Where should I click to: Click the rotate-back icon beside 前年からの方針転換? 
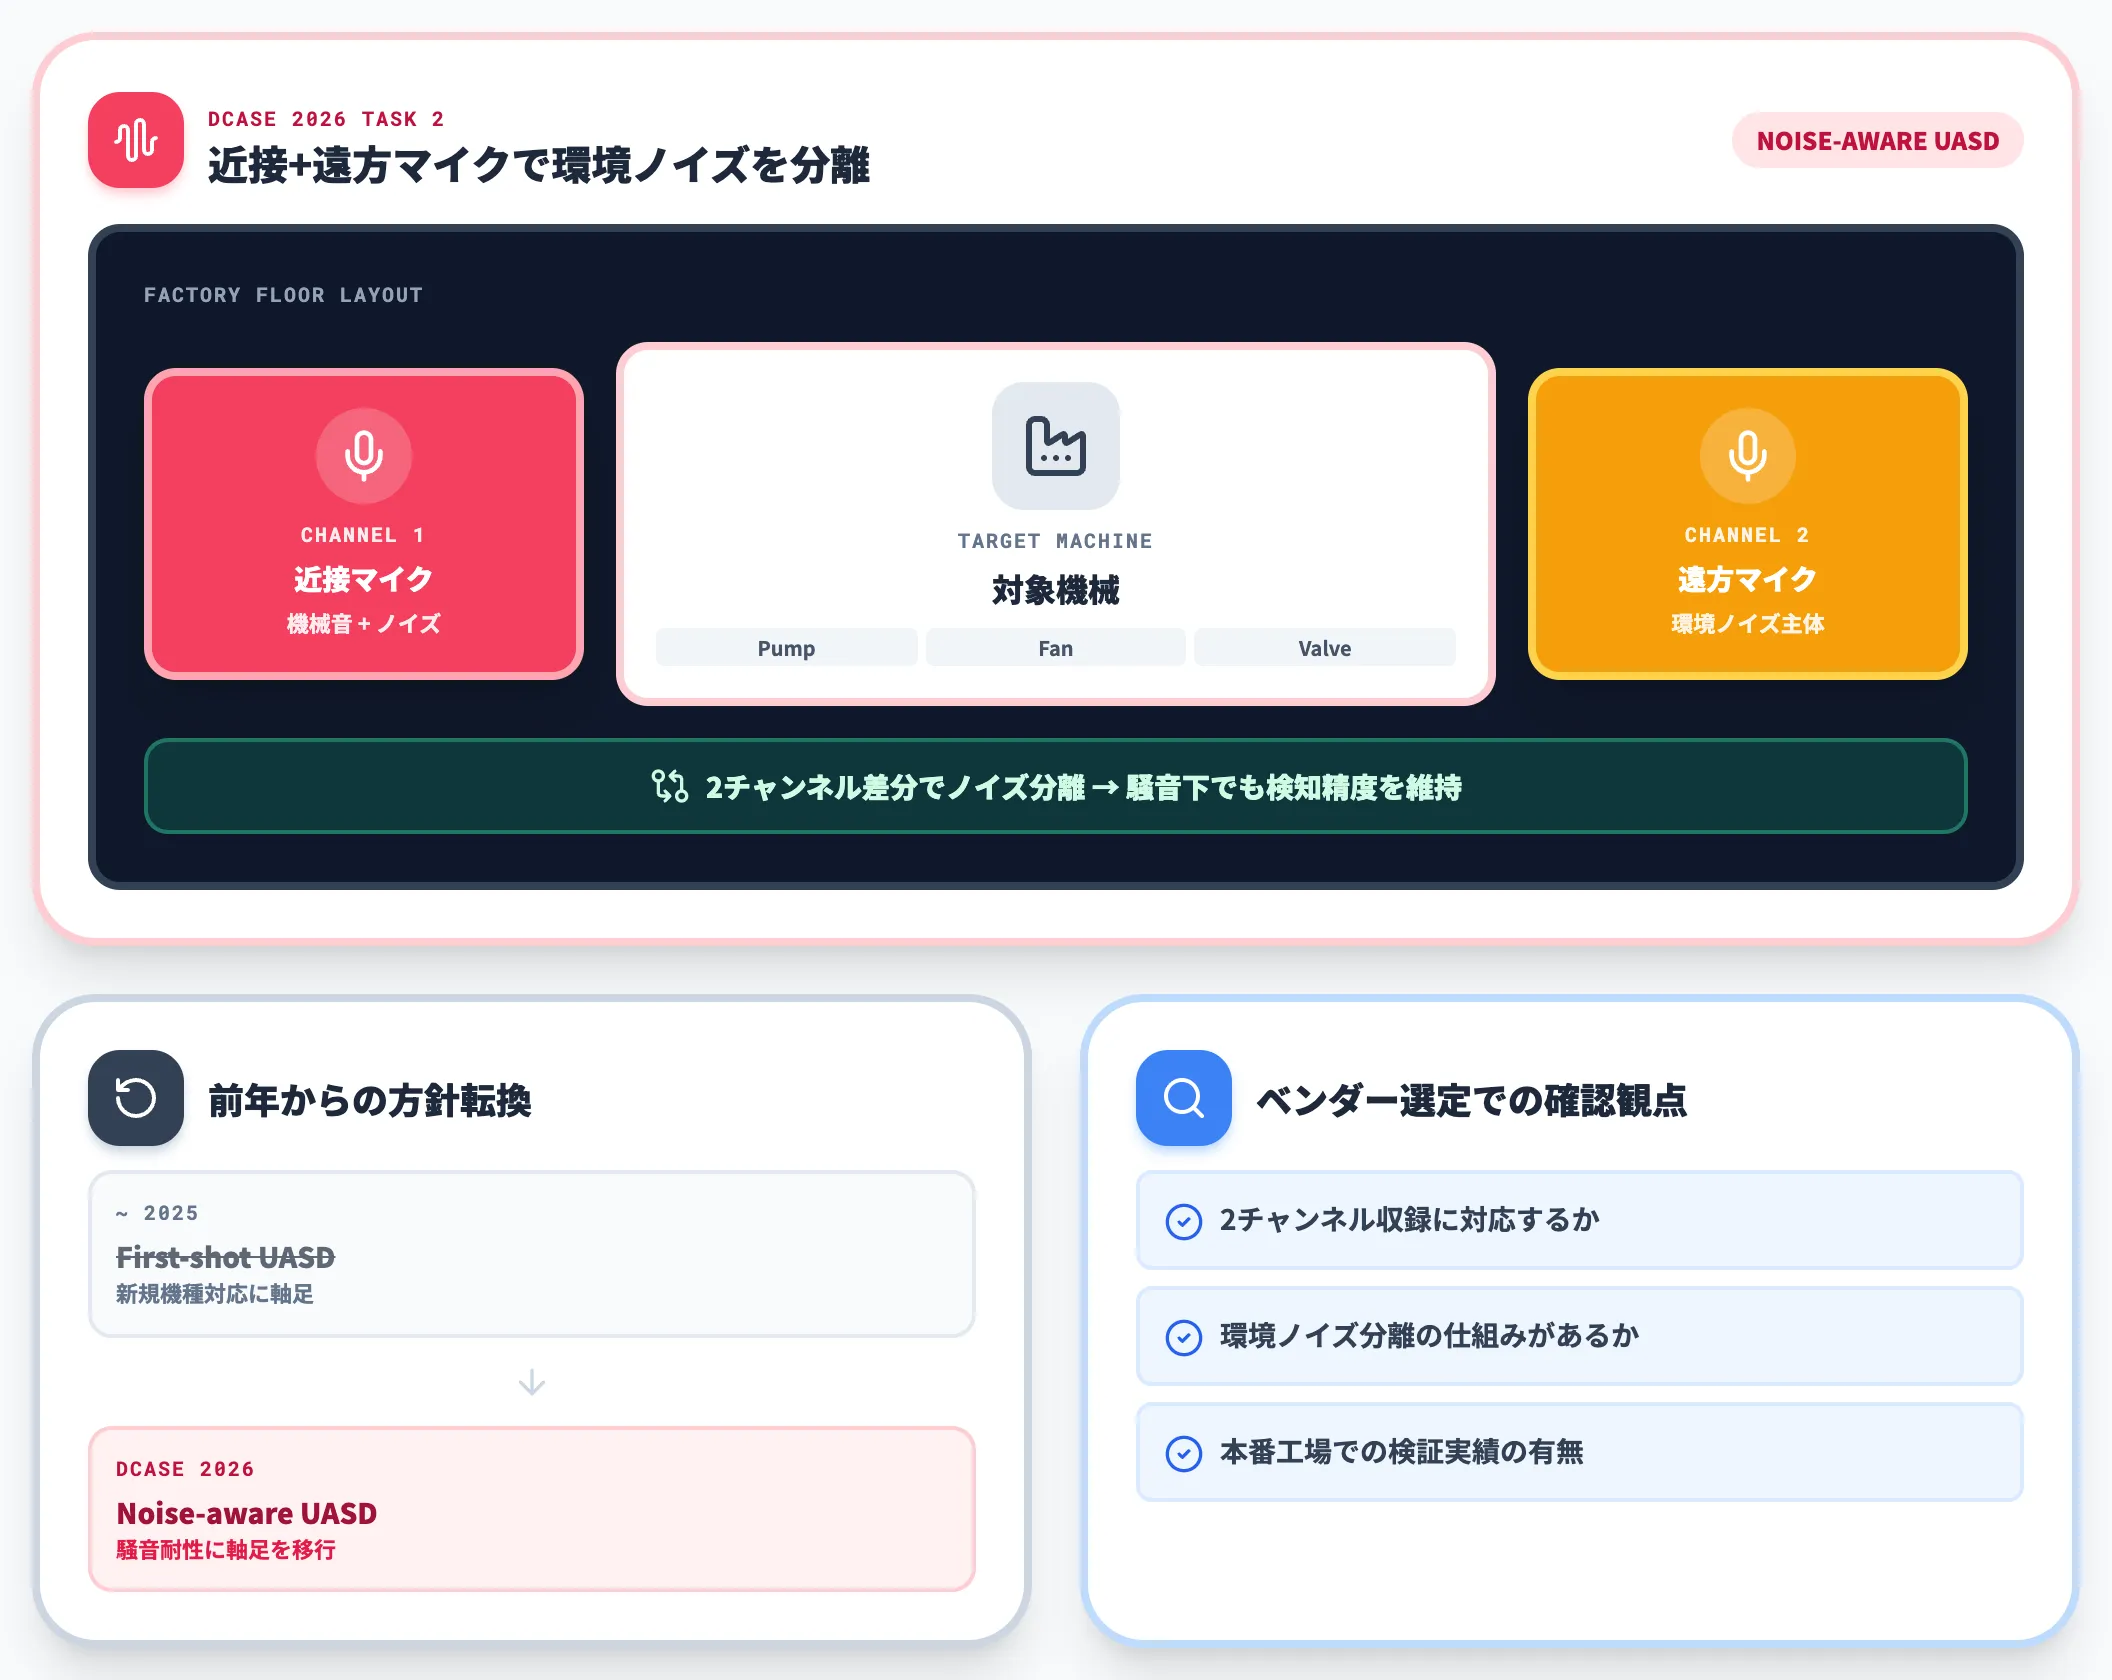tap(136, 1098)
